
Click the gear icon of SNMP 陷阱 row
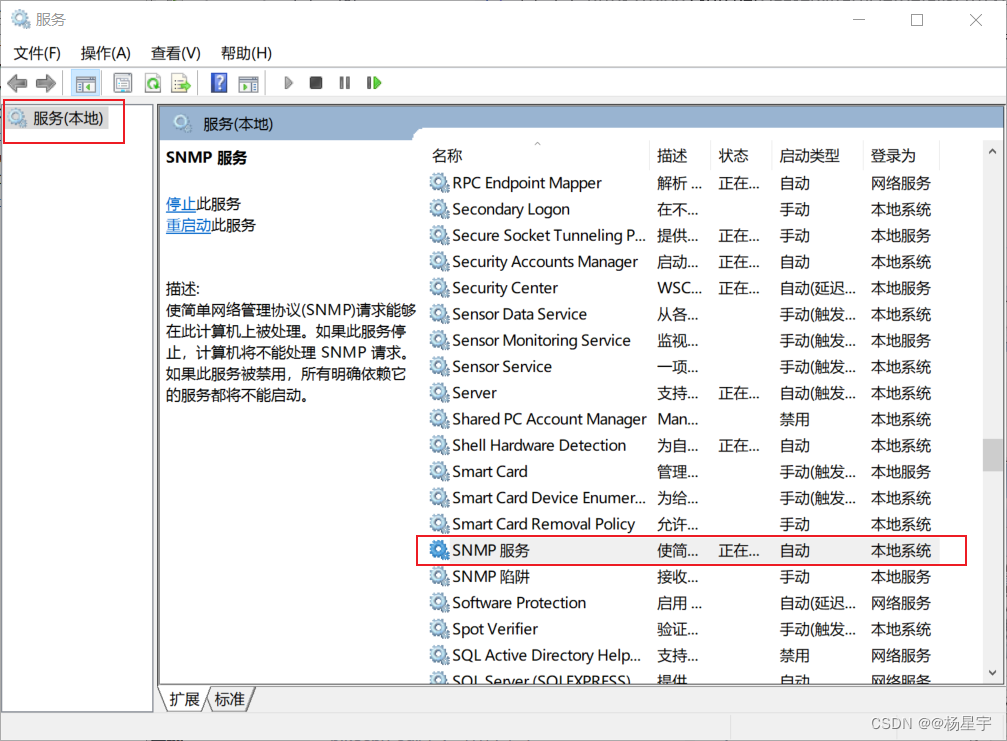(439, 577)
